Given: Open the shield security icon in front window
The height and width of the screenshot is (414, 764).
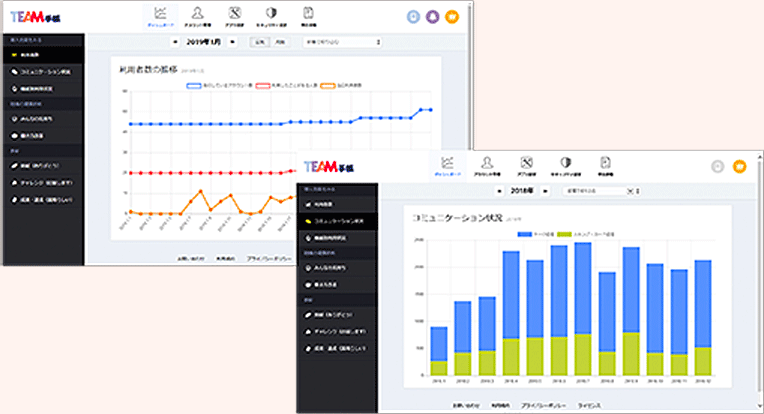Looking at the screenshot, I should point(565,166).
